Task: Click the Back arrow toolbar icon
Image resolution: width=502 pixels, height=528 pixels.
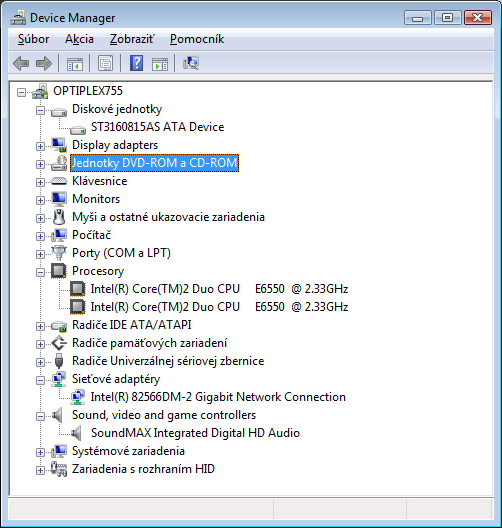Action: (21, 63)
